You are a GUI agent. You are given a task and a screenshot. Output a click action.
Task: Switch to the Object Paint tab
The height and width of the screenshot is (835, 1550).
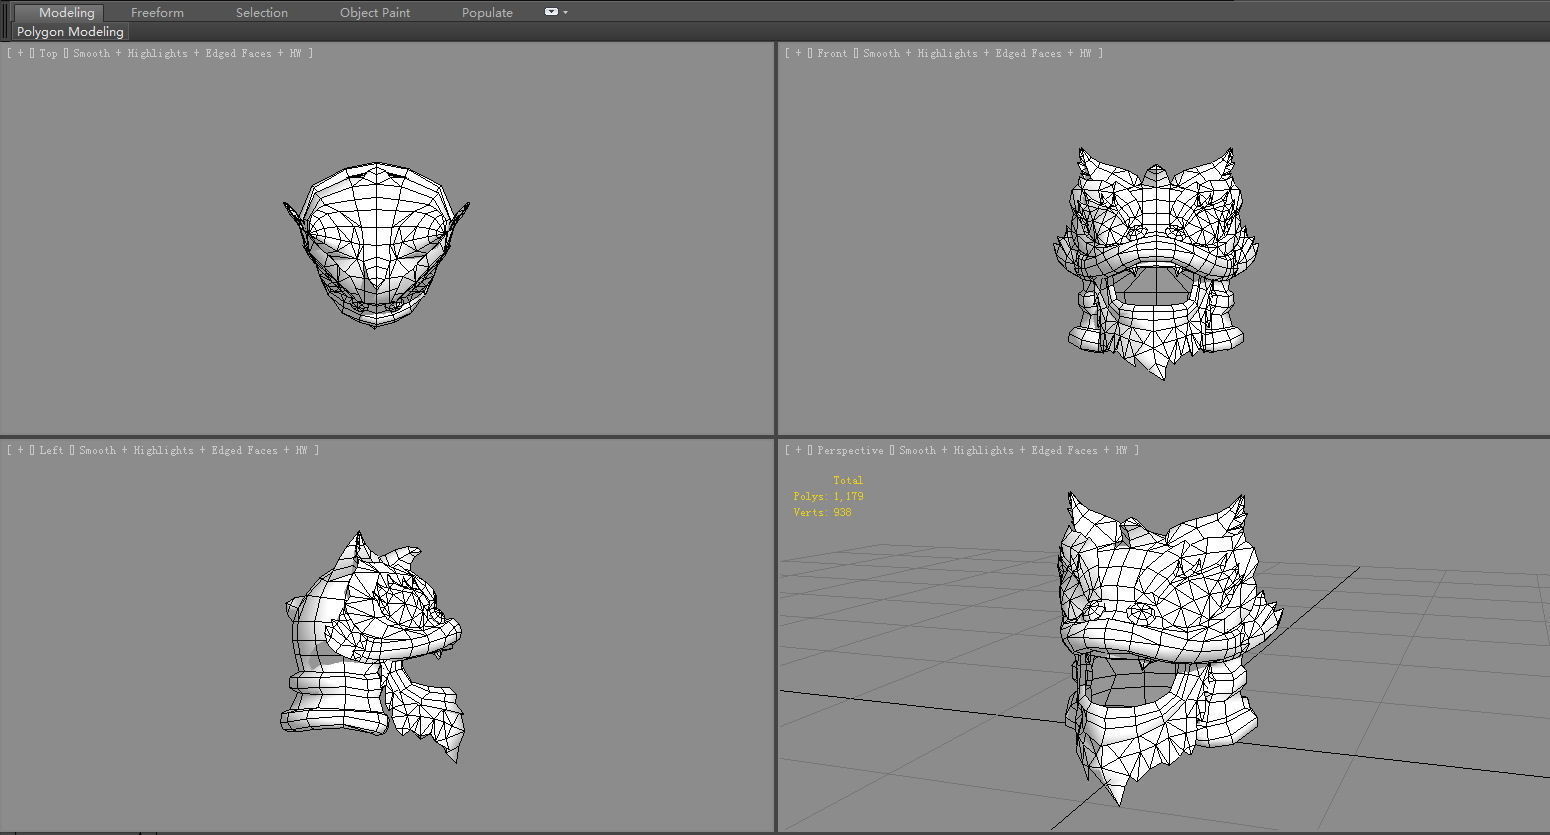(375, 12)
